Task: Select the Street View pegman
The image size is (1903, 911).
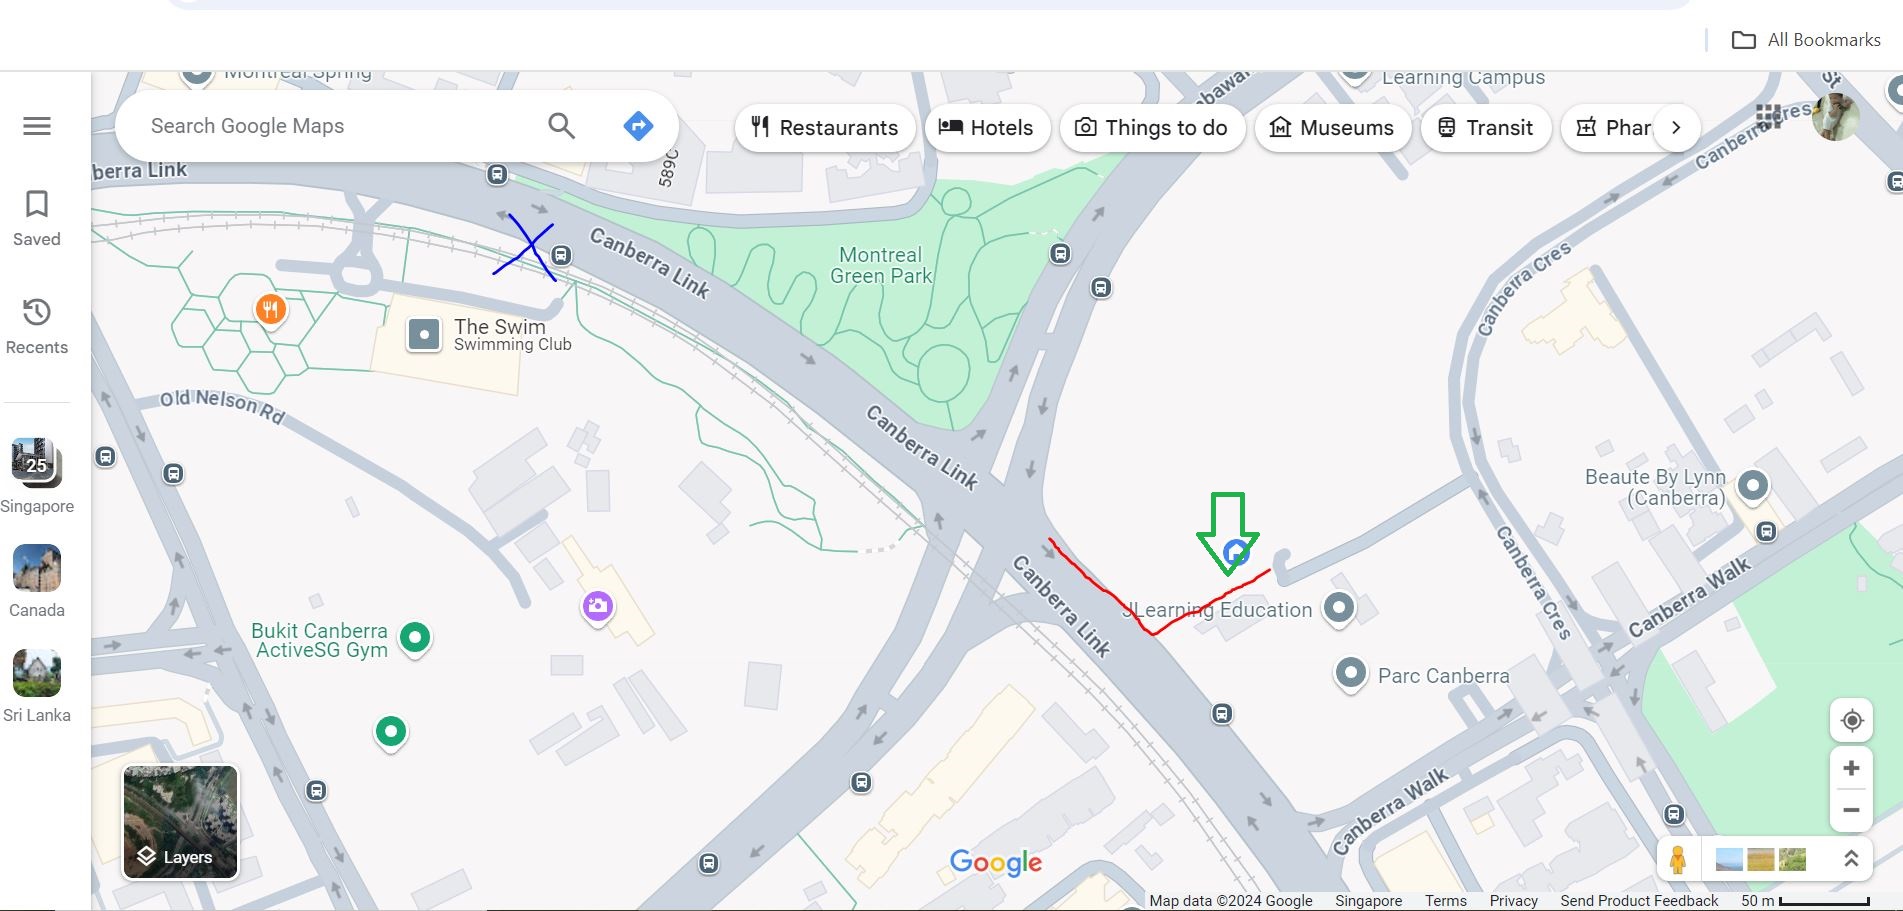Action: [1677, 859]
